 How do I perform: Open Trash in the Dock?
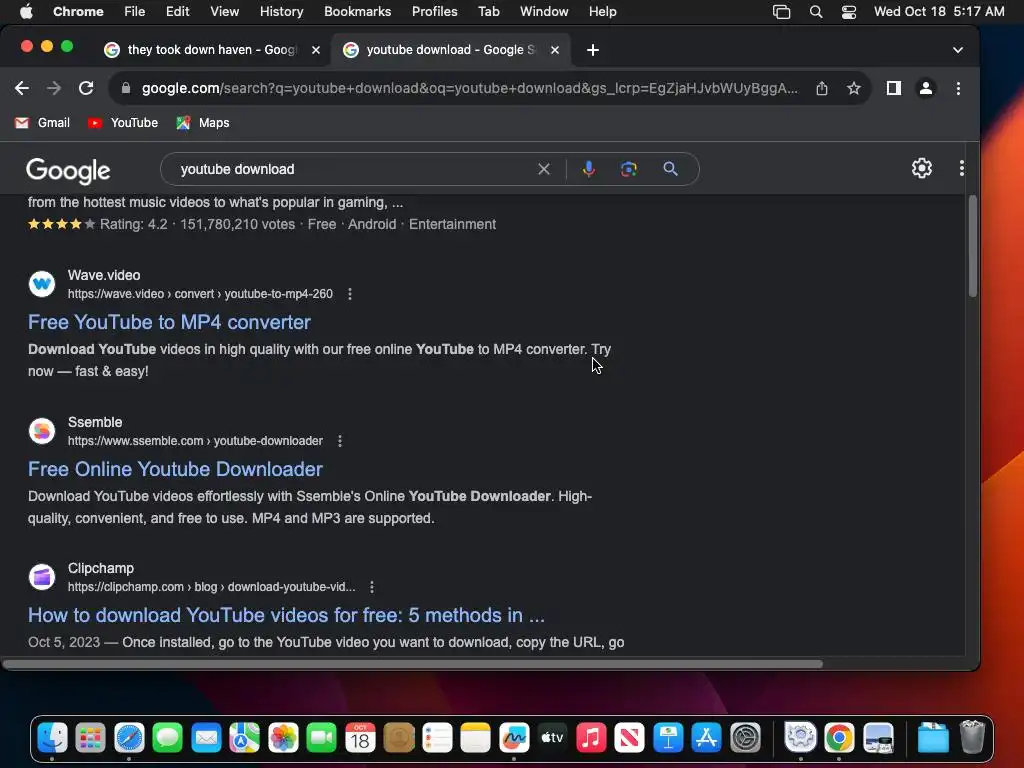click(x=972, y=739)
